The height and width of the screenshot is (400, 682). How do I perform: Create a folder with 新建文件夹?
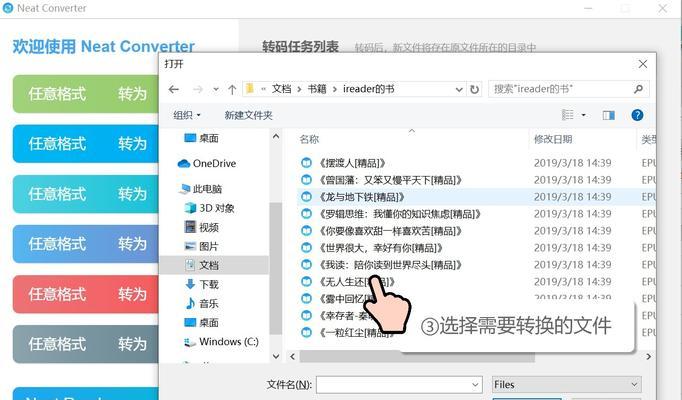[248, 115]
